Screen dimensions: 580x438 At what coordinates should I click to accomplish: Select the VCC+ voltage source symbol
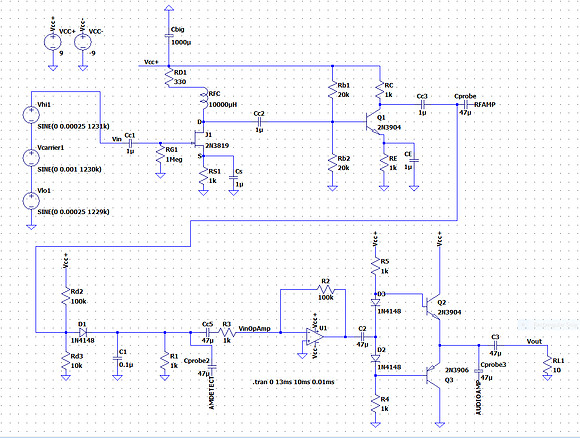[x=53, y=42]
